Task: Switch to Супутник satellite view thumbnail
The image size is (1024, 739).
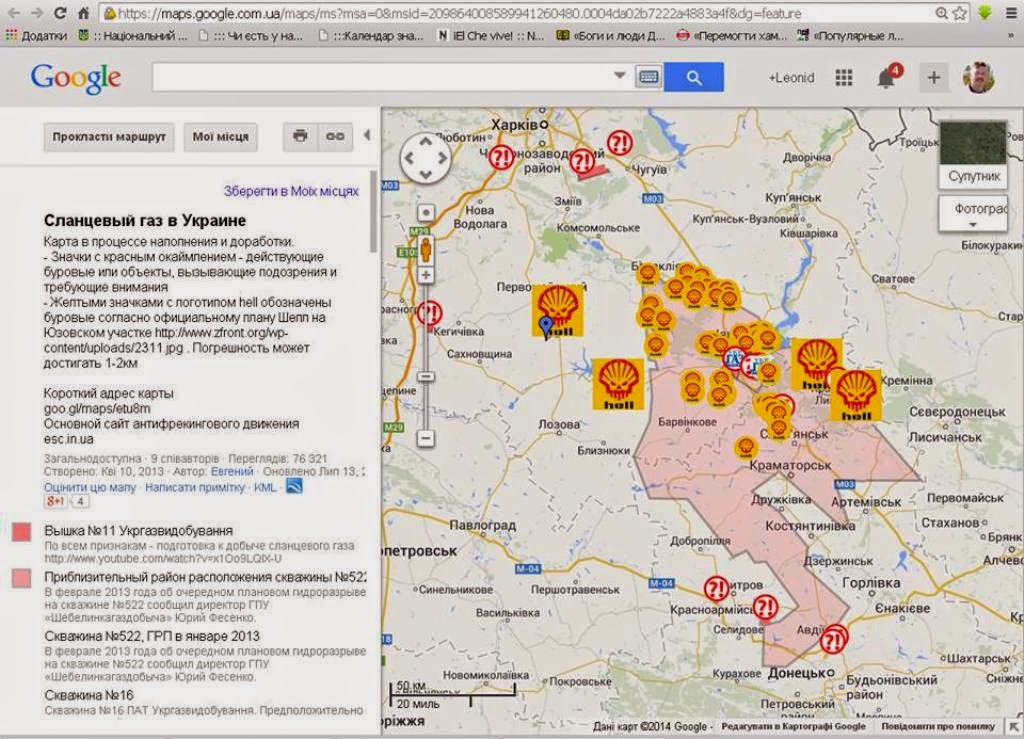Action: pyautogui.click(x=973, y=153)
